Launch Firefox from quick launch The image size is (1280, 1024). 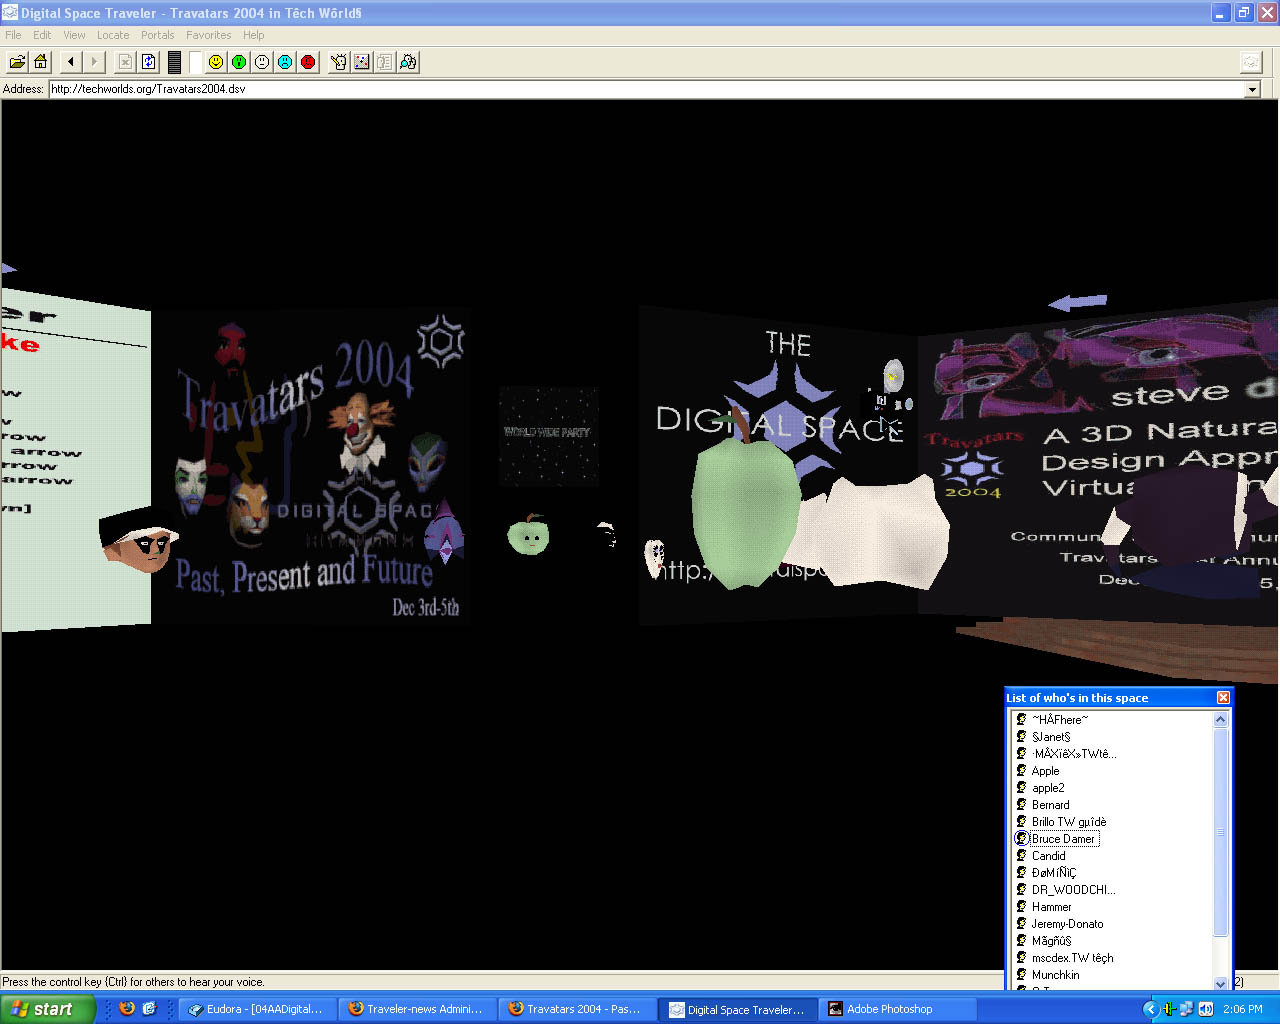(127, 1009)
